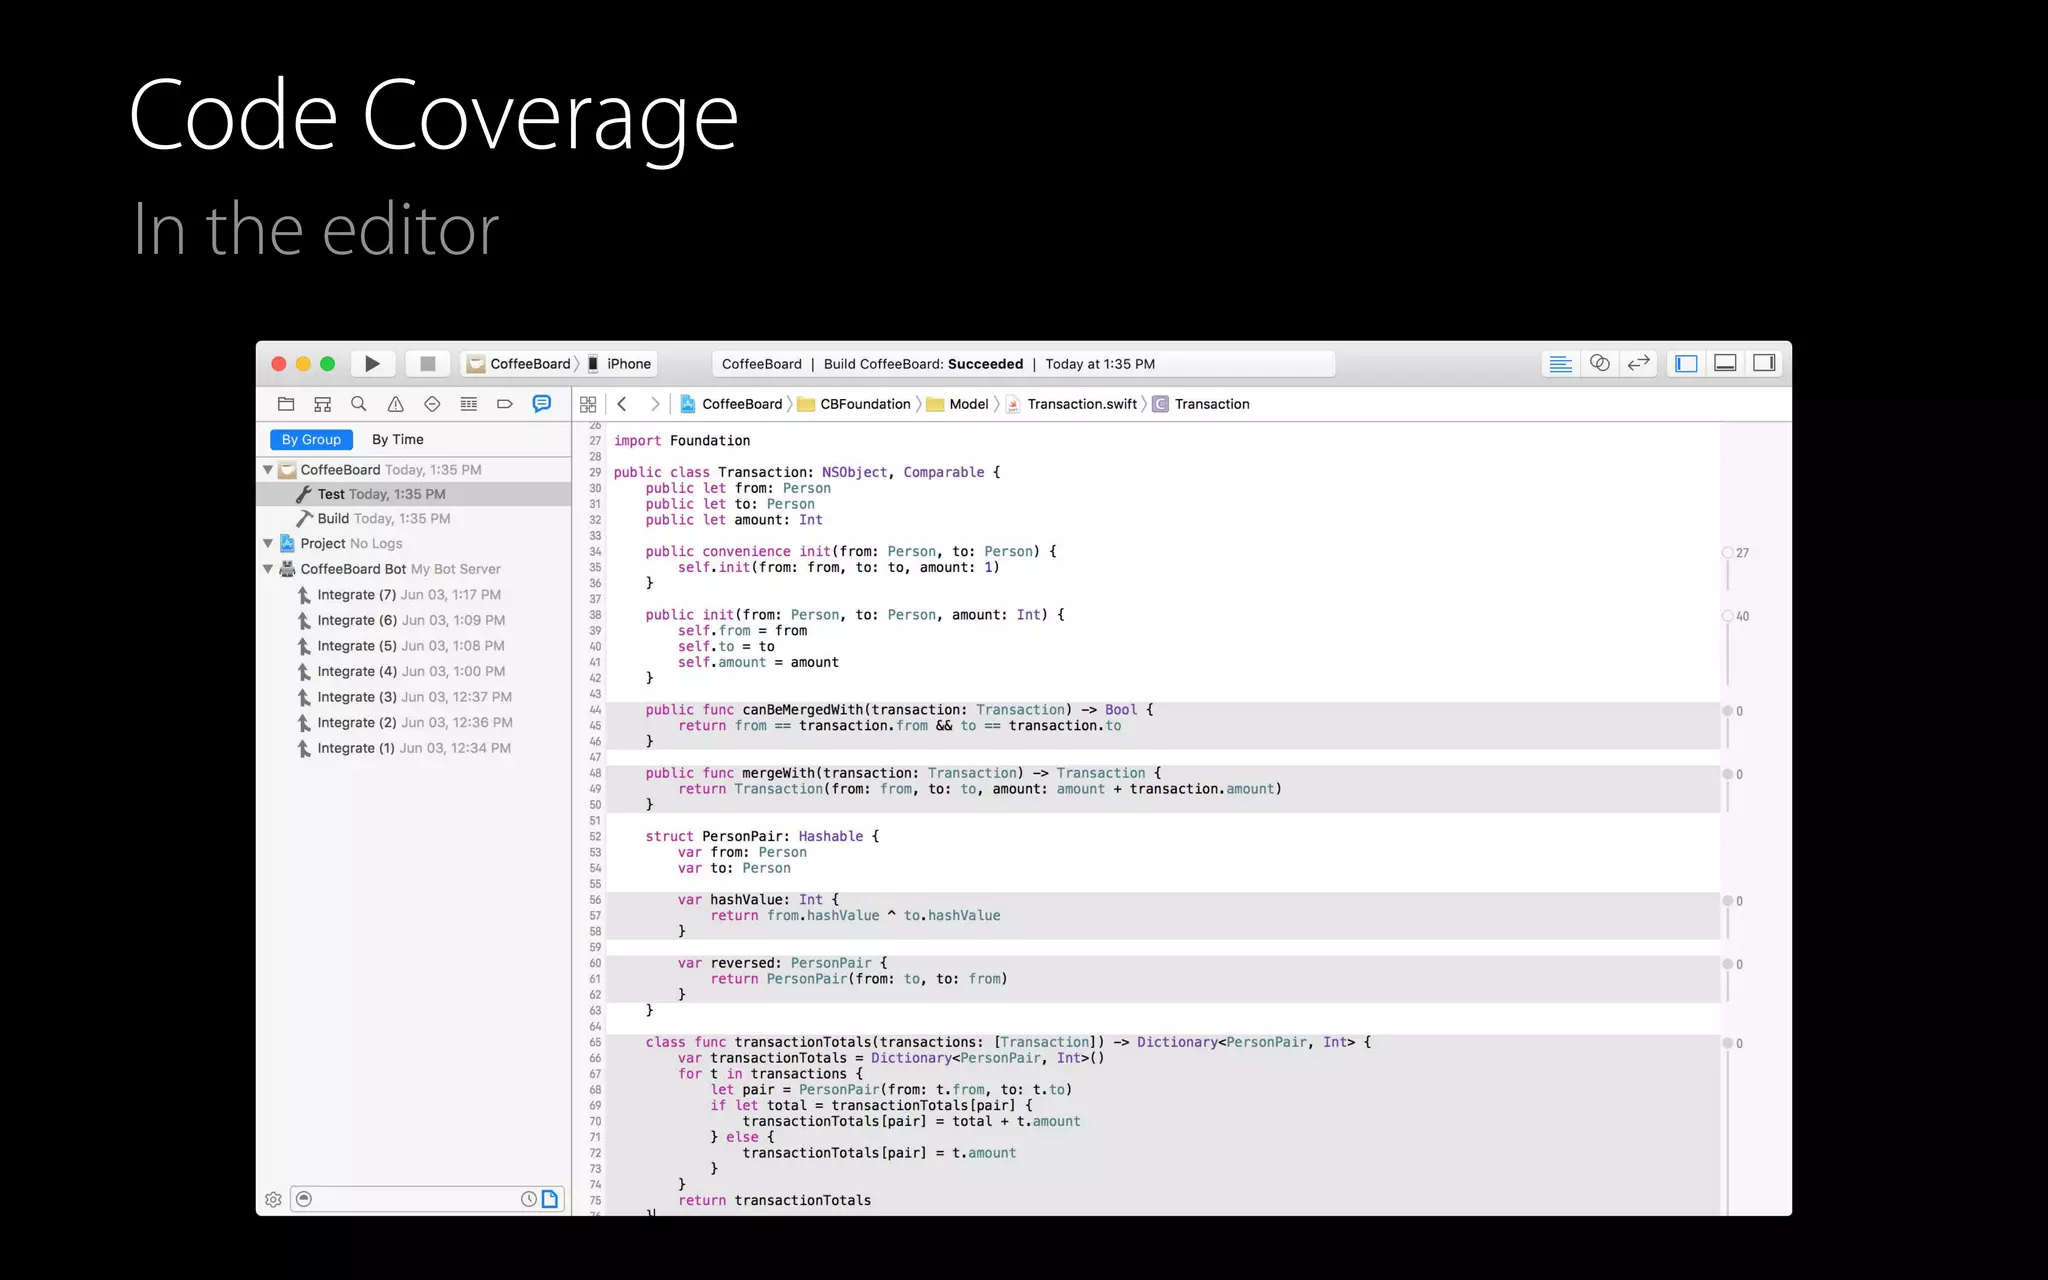Open the Find navigator
The width and height of the screenshot is (2048, 1280).
(x=359, y=404)
